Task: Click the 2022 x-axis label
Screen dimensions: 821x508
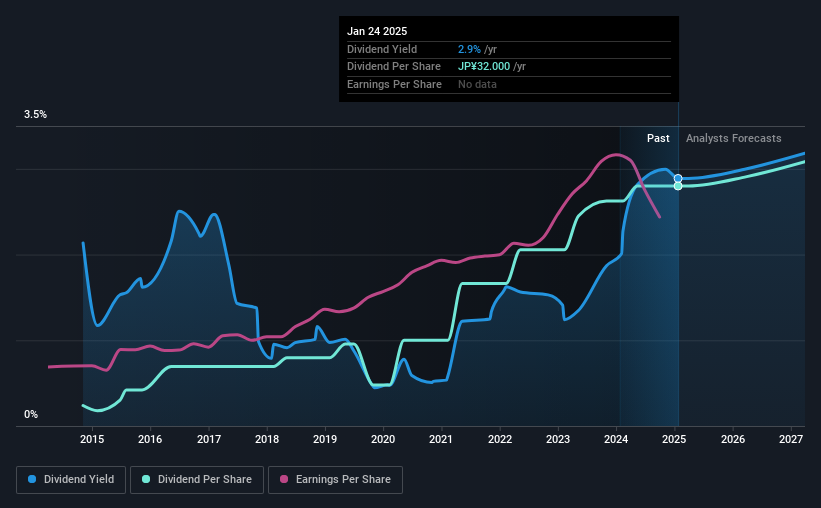Action: pos(500,439)
